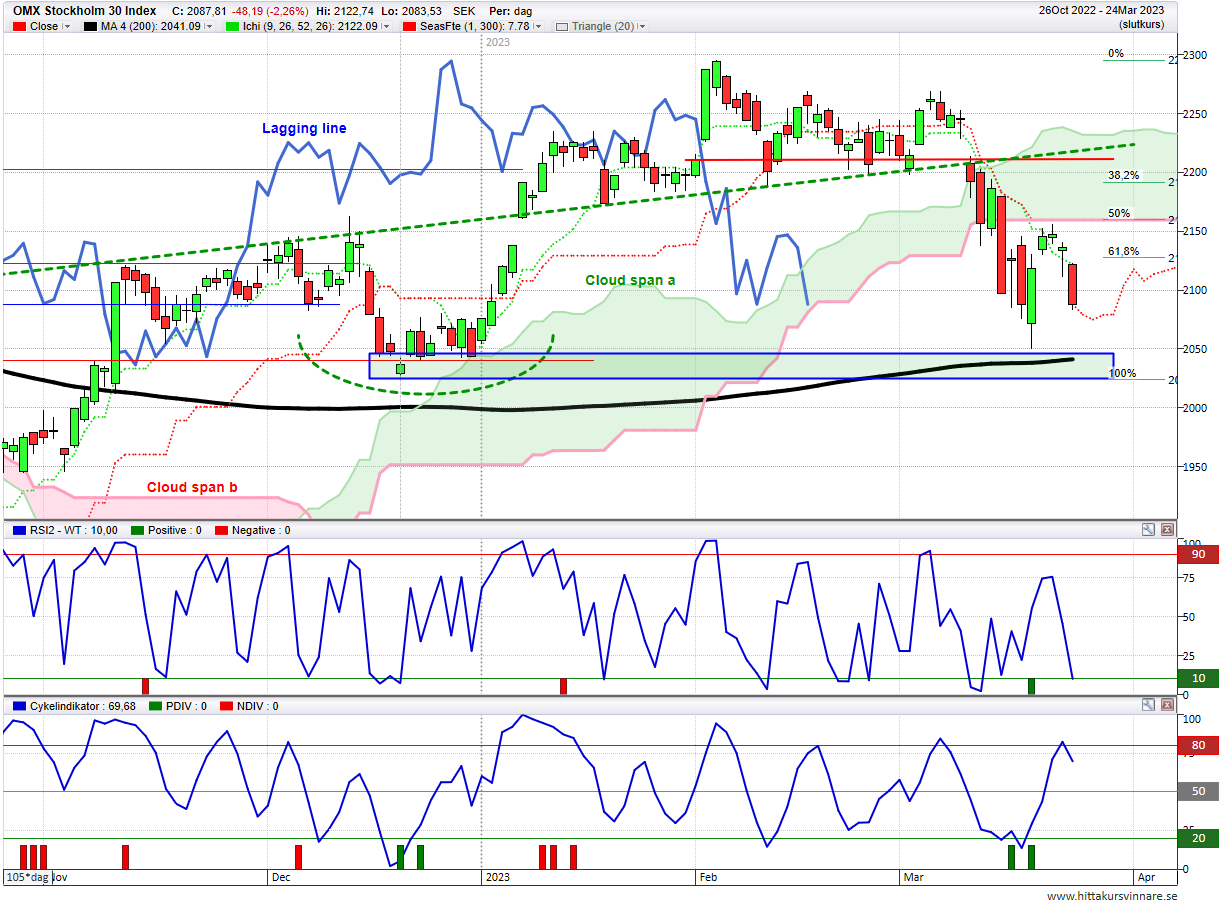Click the gray 50 level marker

pos(1198,792)
